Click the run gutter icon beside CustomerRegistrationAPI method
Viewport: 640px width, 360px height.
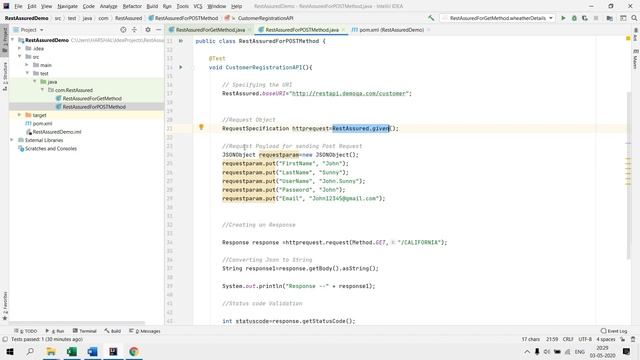(181, 67)
